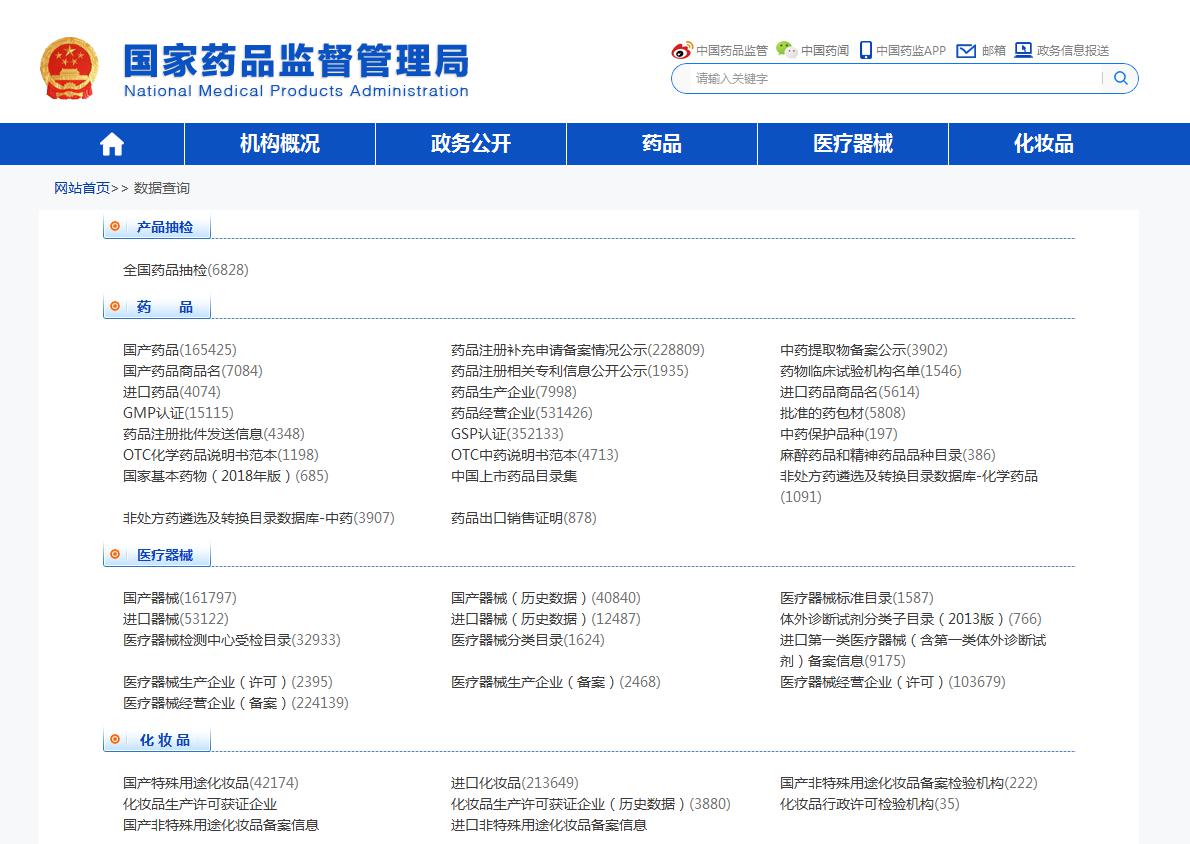The height and width of the screenshot is (844, 1190).
Task: Click the home icon in navigation bar
Action: click(x=112, y=143)
